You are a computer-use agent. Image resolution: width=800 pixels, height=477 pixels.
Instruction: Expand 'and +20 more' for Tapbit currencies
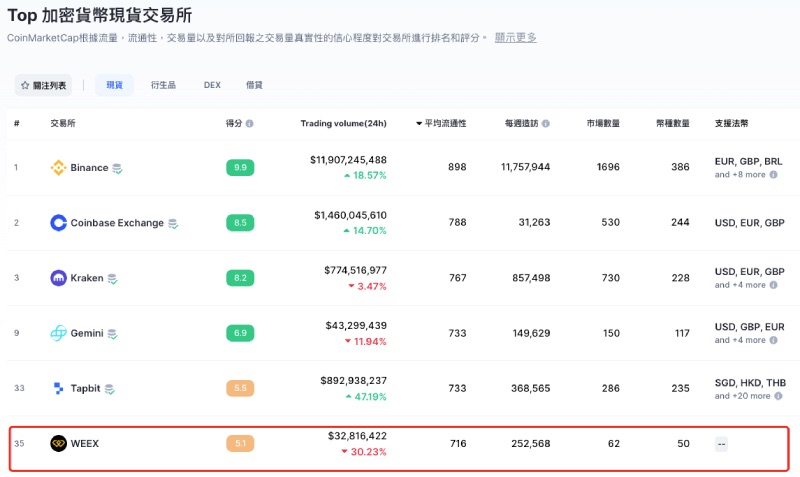pos(742,395)
